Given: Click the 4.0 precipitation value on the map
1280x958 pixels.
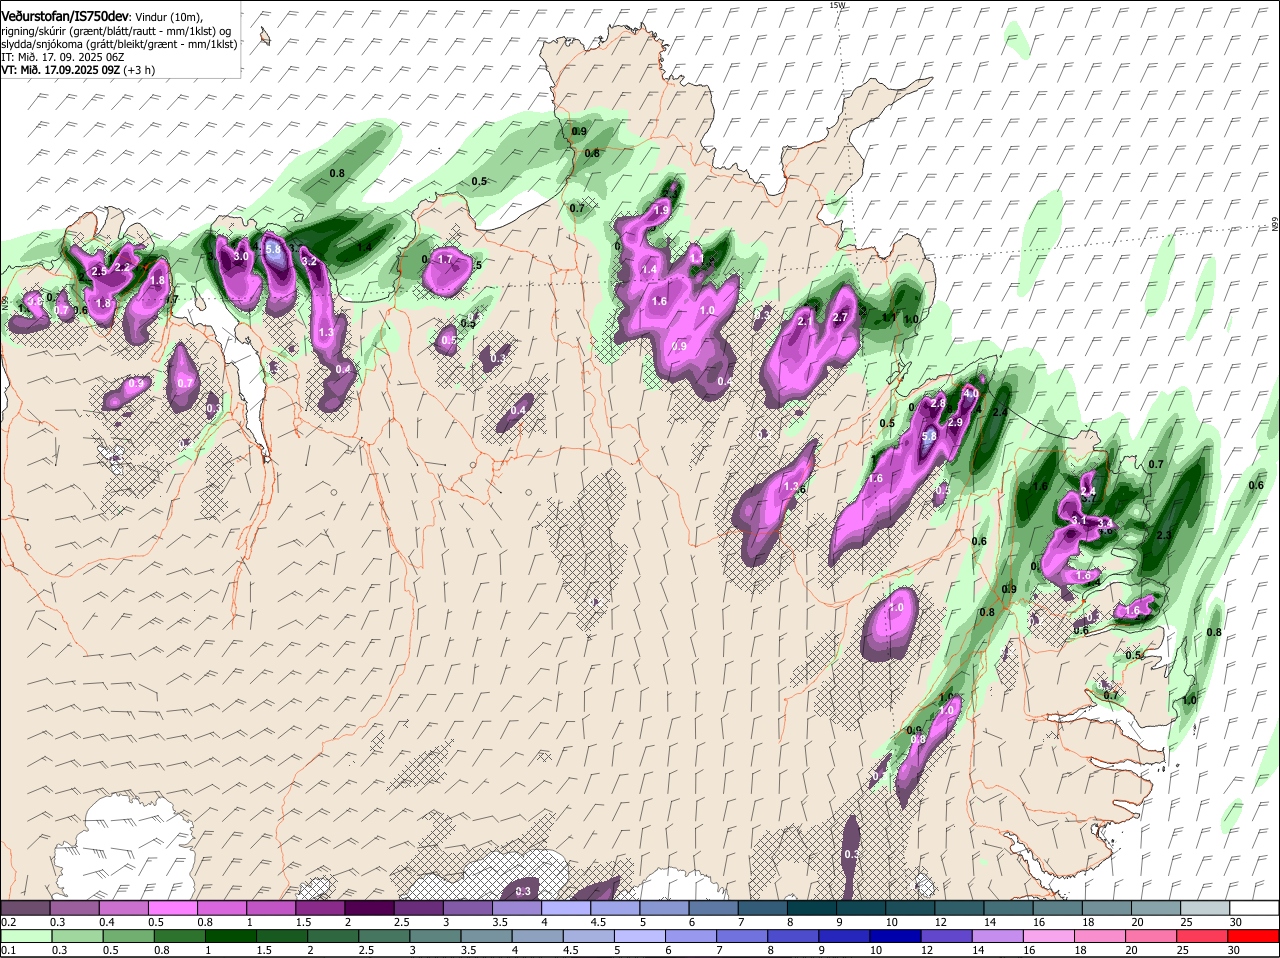Looking at the screenshot, I should [x=970, y=394].
